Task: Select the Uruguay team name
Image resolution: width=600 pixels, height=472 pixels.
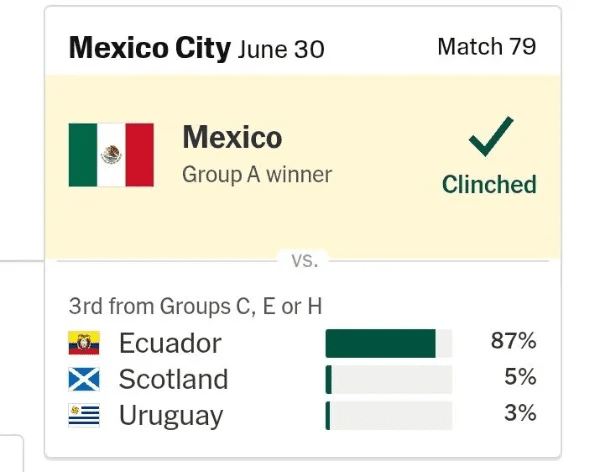Action: tap(171, 416)
